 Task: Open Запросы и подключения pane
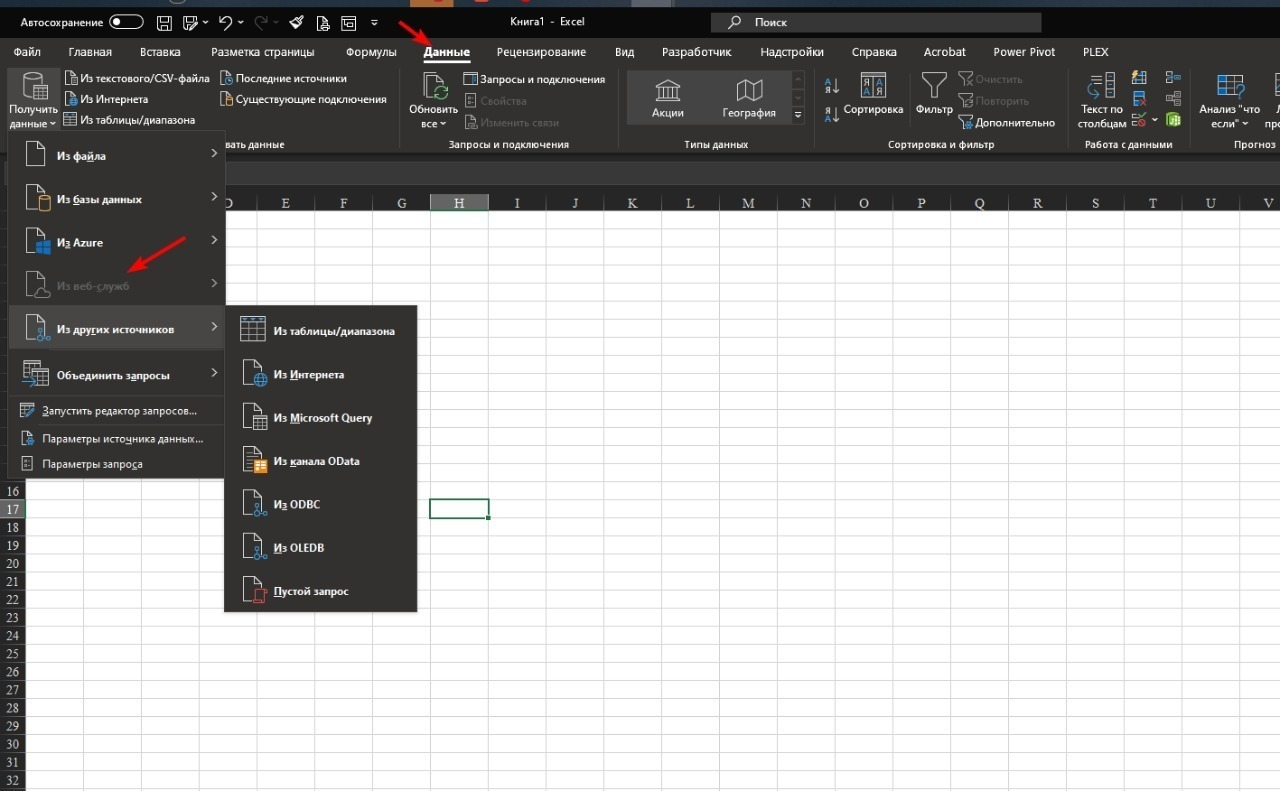(x=534, y=79)
